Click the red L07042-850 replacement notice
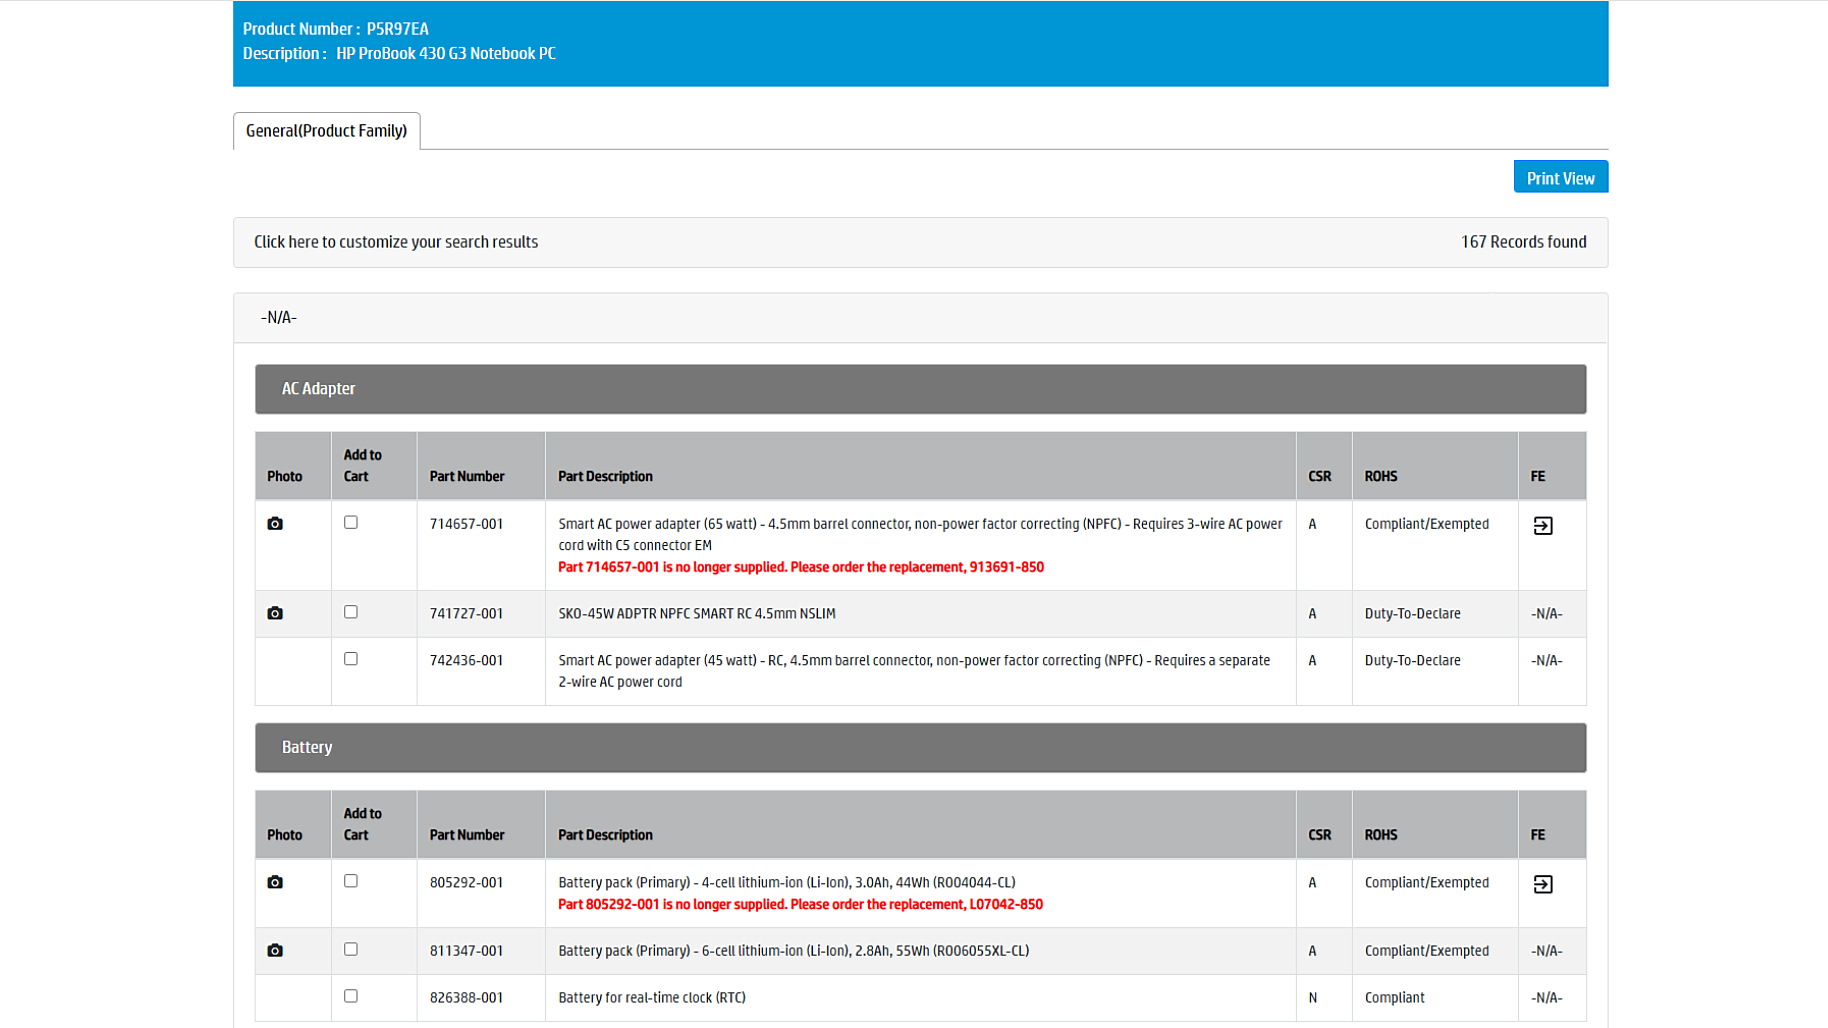1828x1028 pixels. coord(800,904)
